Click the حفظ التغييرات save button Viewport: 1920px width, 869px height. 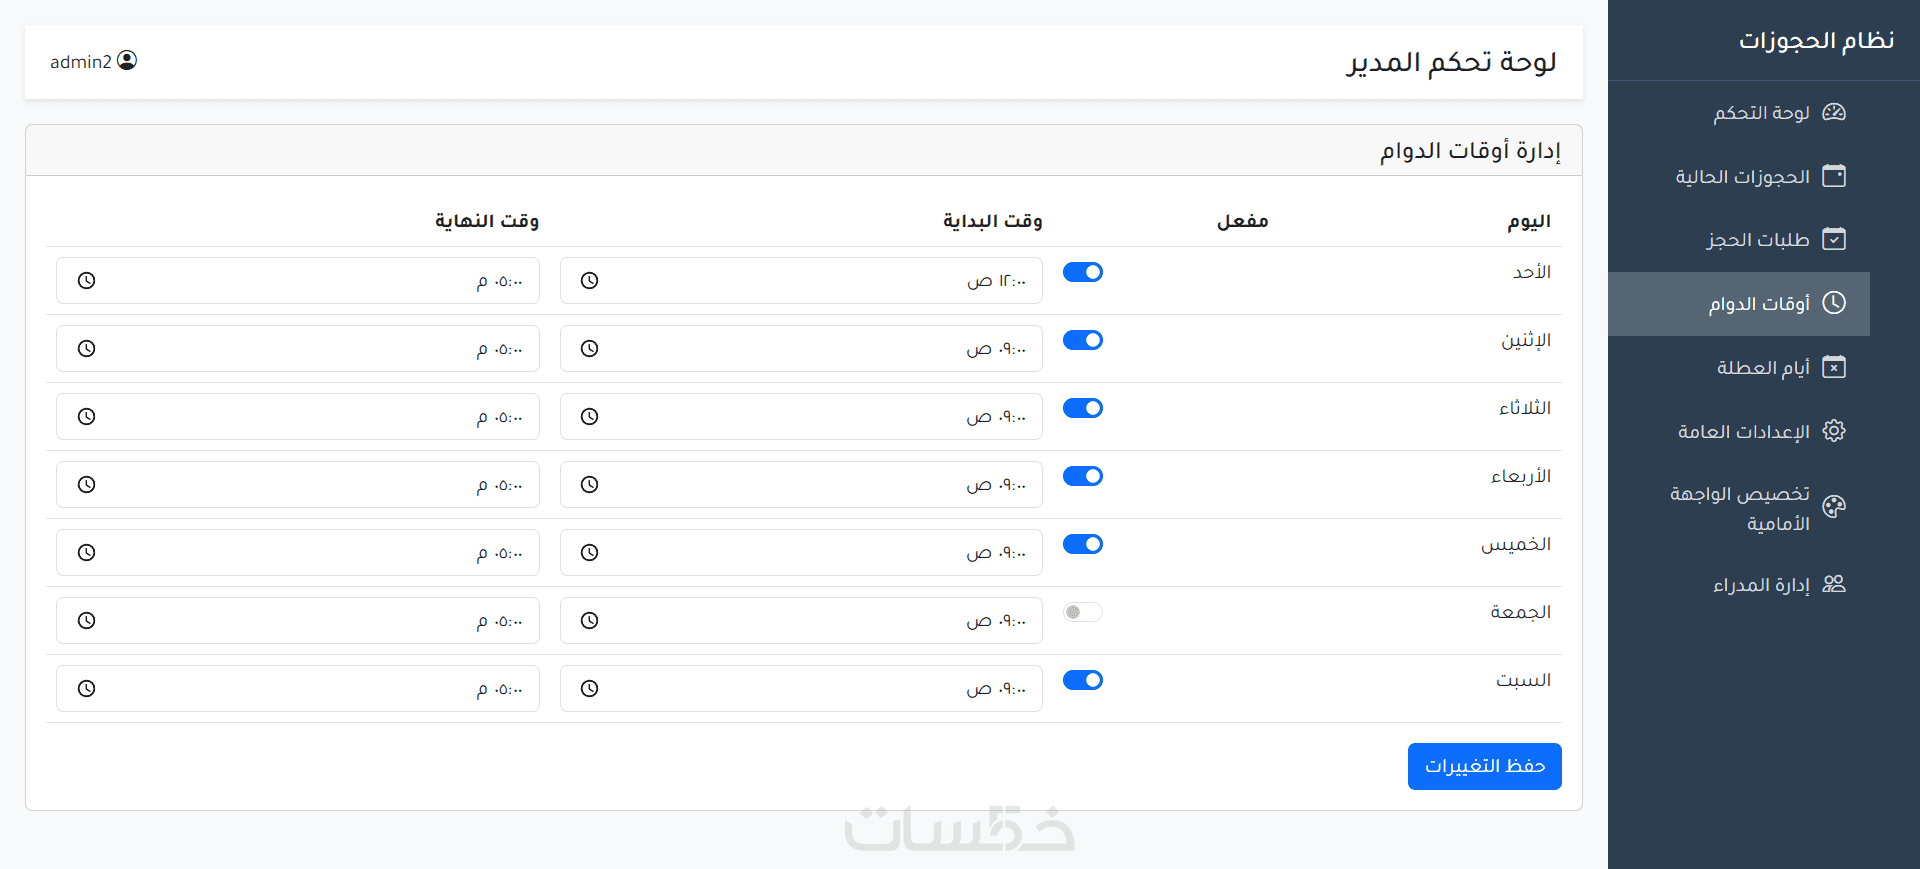pos(1484,766)
